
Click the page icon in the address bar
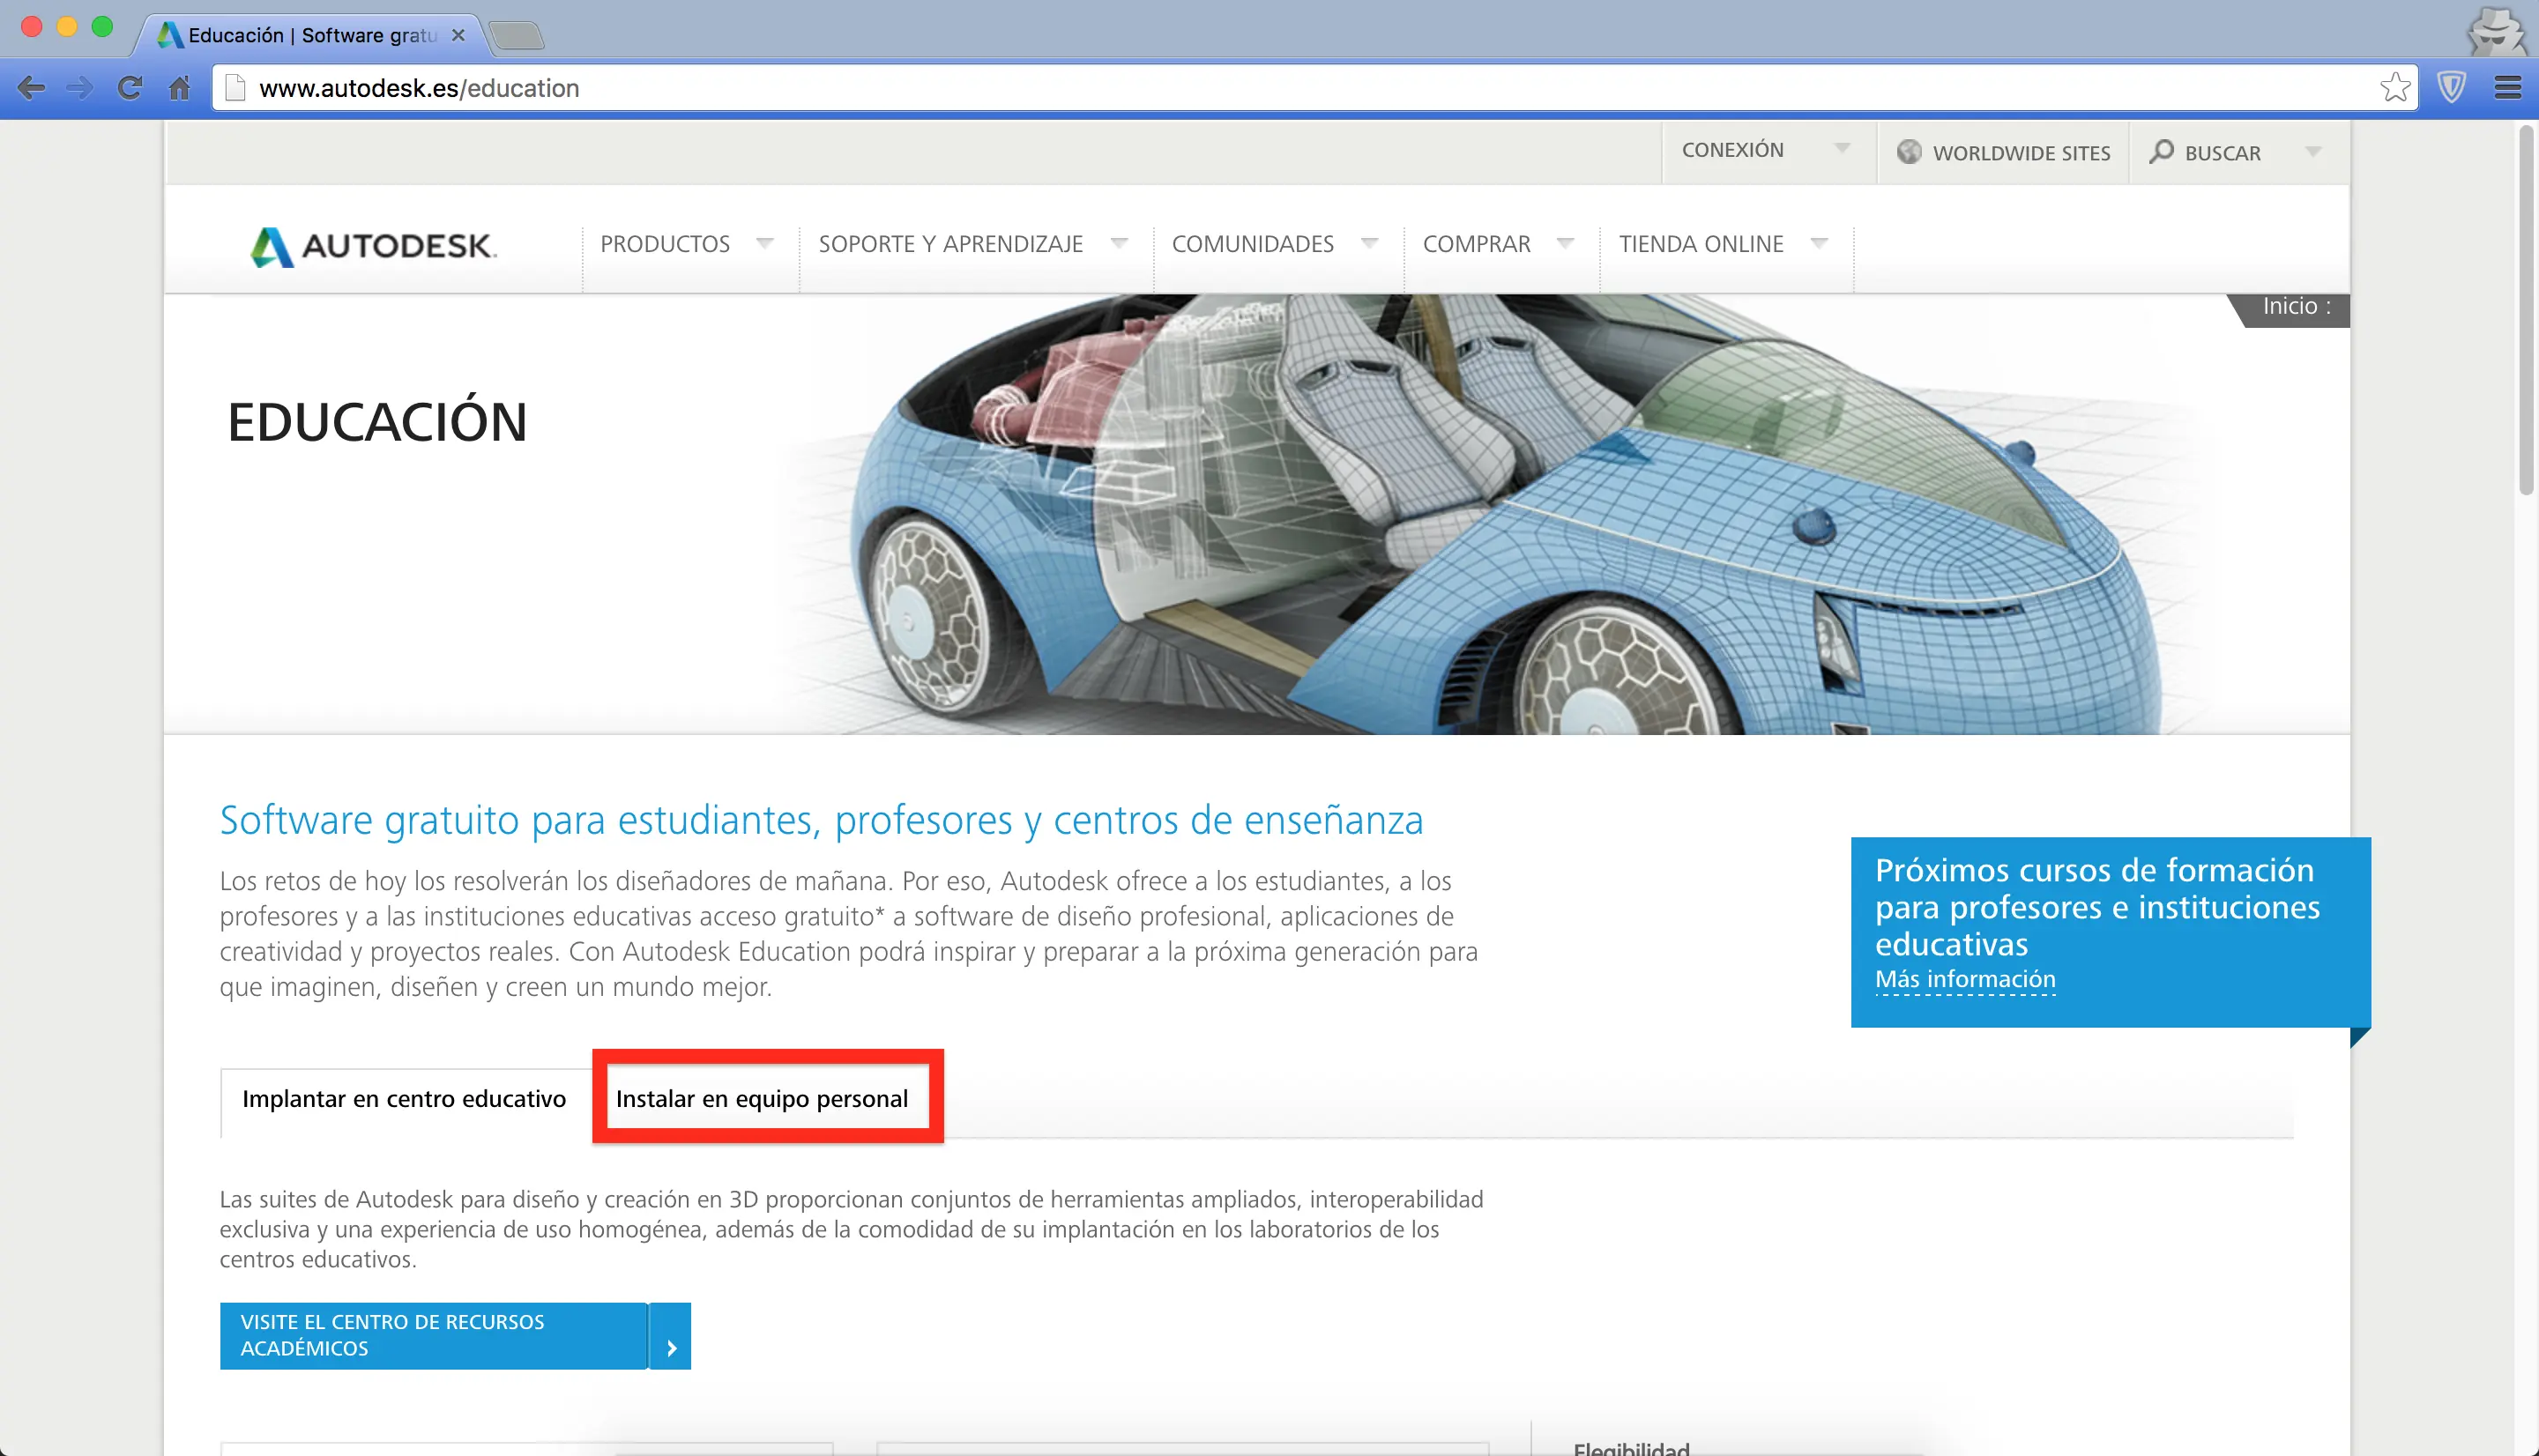point(235,88)
